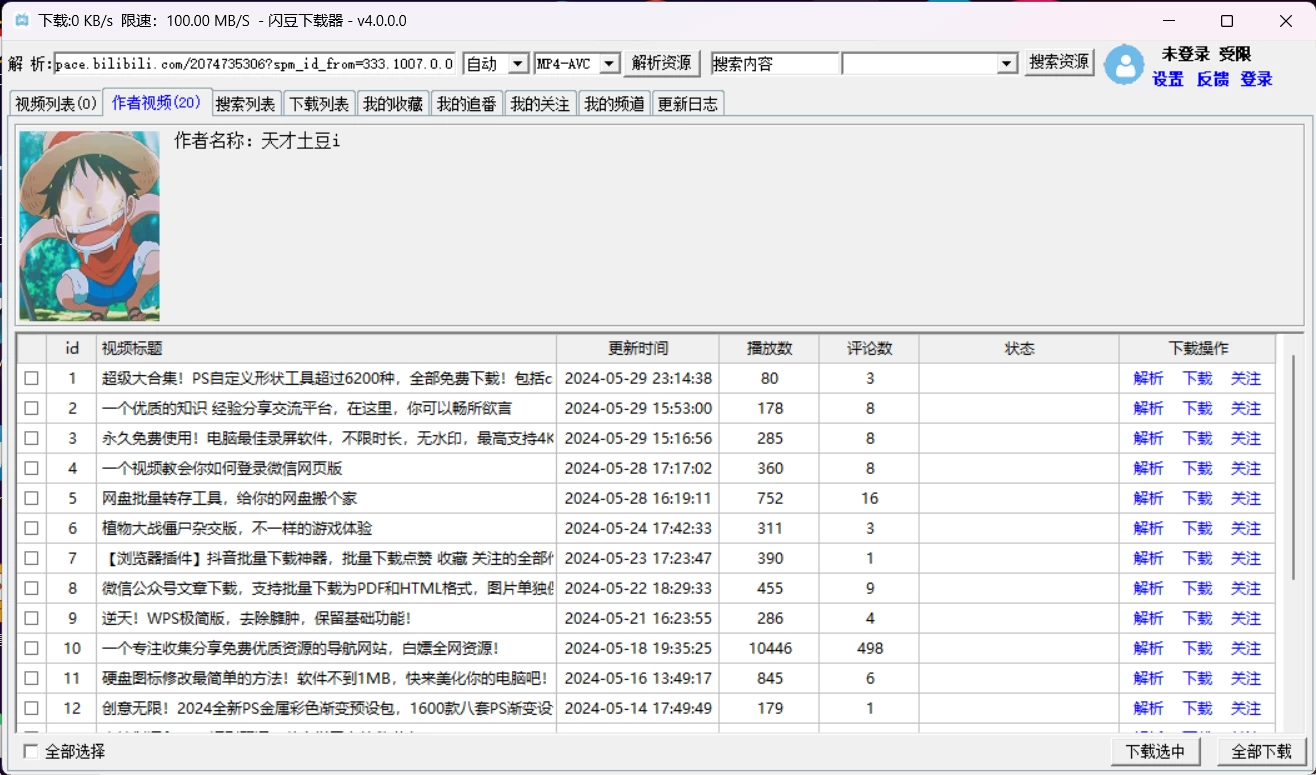Click the 播放数 column header

tap(769, 348)
